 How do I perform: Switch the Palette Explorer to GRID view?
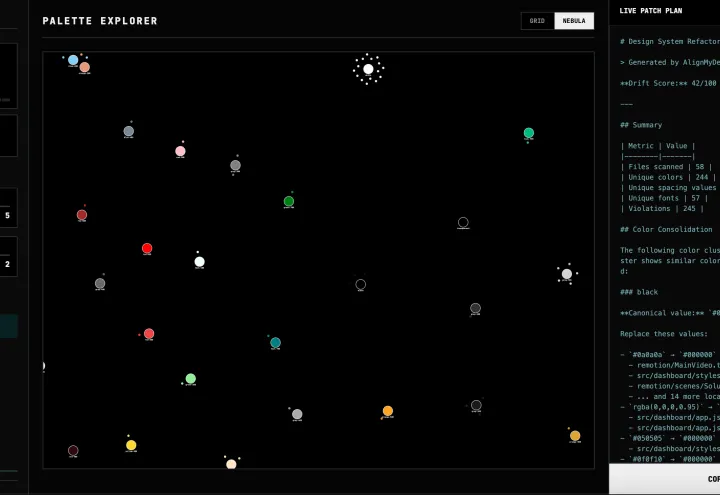click(537, 21)
